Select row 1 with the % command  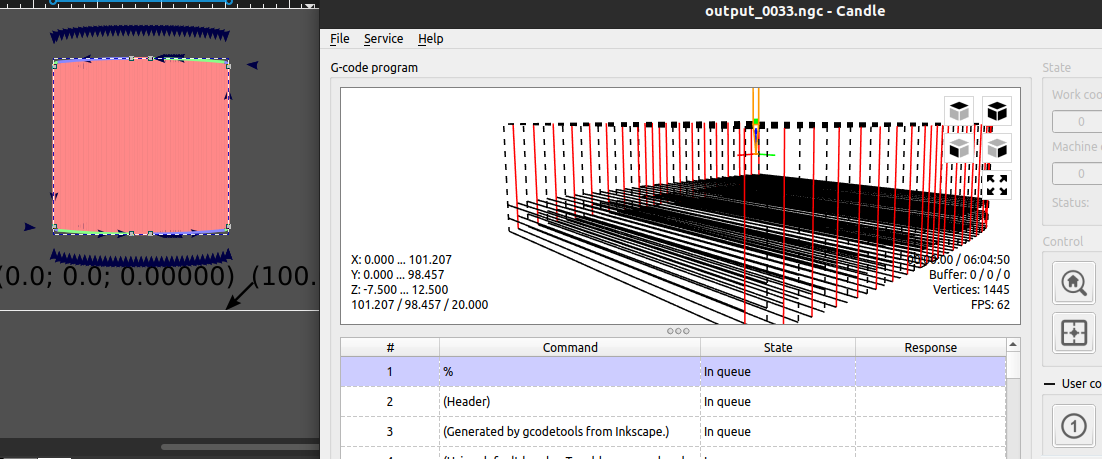click(x=673, y=372)
